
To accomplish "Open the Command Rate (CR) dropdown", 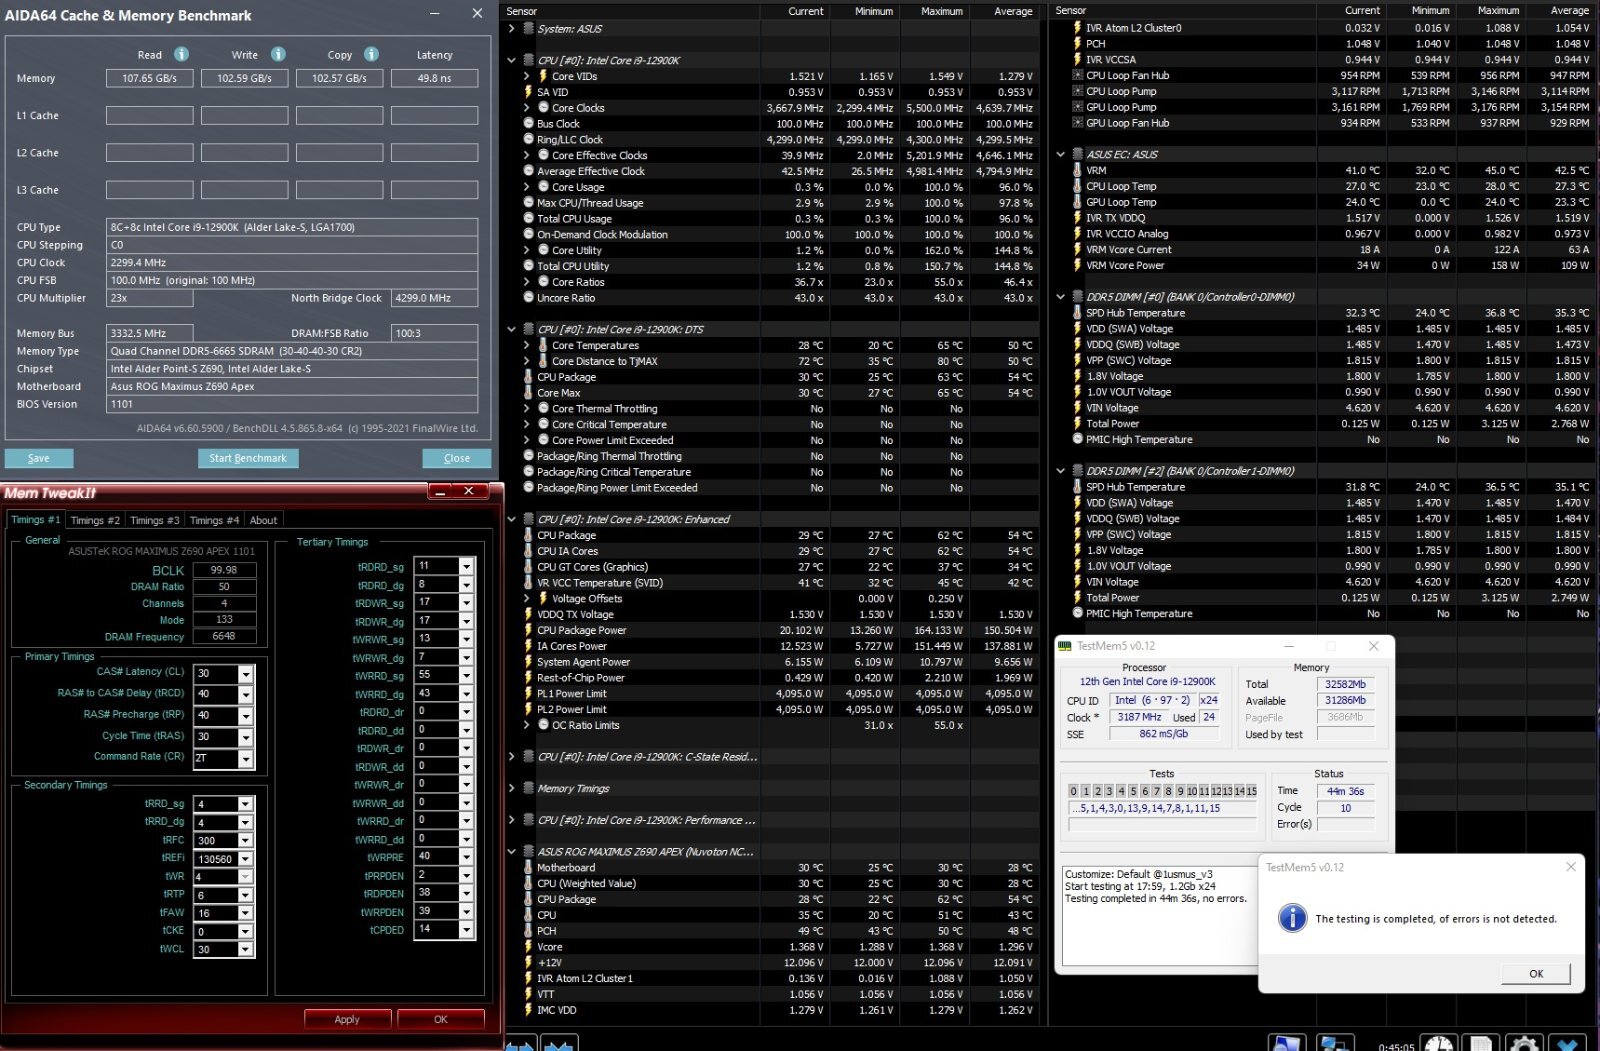I will coord(245,759).
